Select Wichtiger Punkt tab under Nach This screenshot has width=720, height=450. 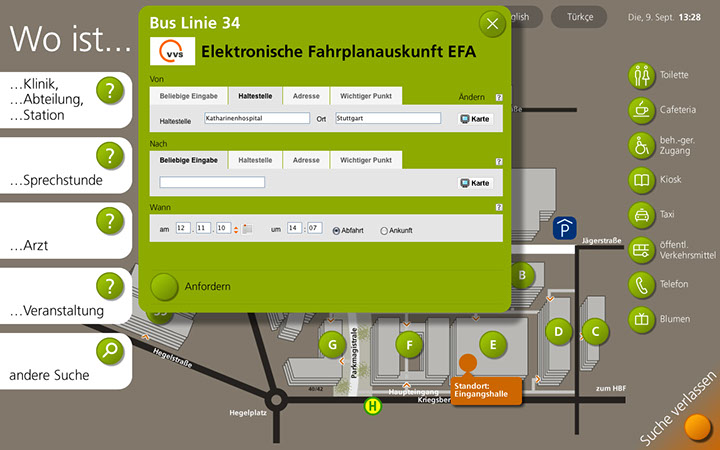click(366, 160)
